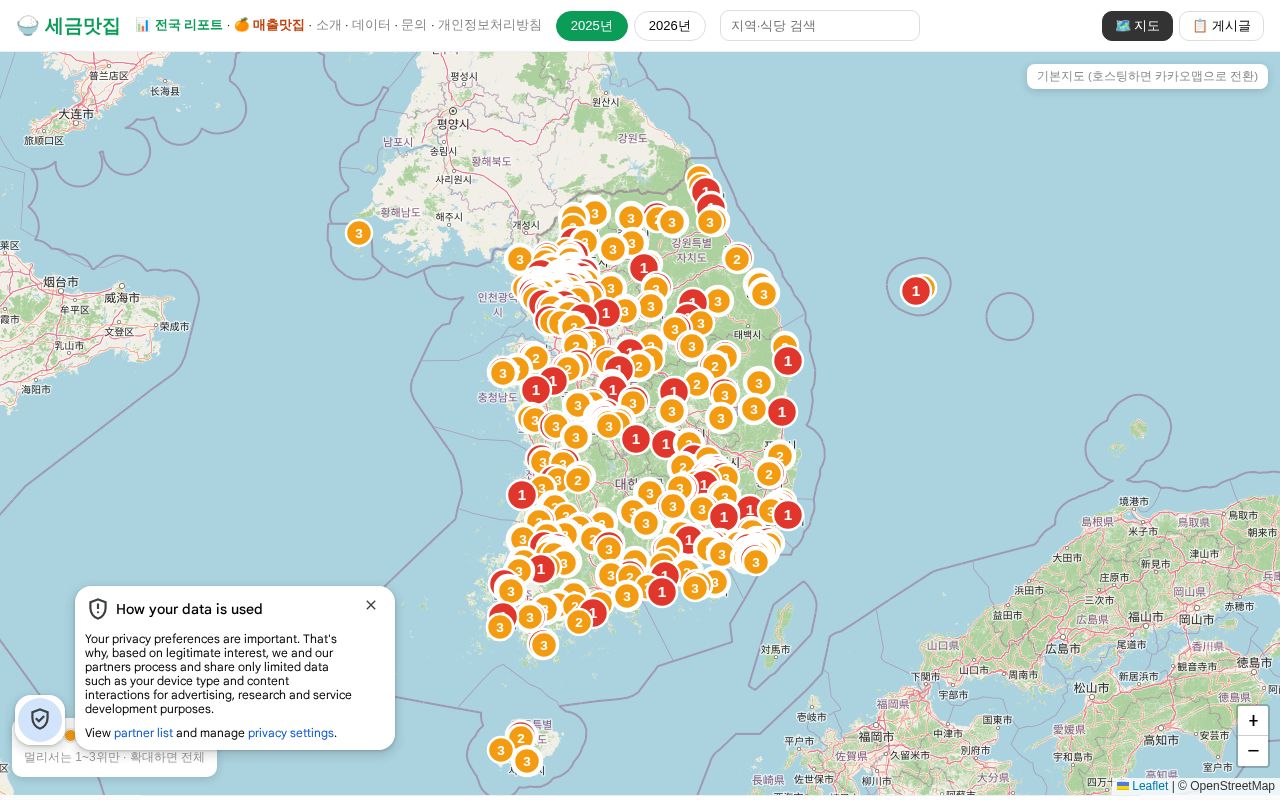Select the orange 3 marker in the Yellow Sea west of 황해남도
This screenshot has height=800, width=1280.
coord(359,233)
